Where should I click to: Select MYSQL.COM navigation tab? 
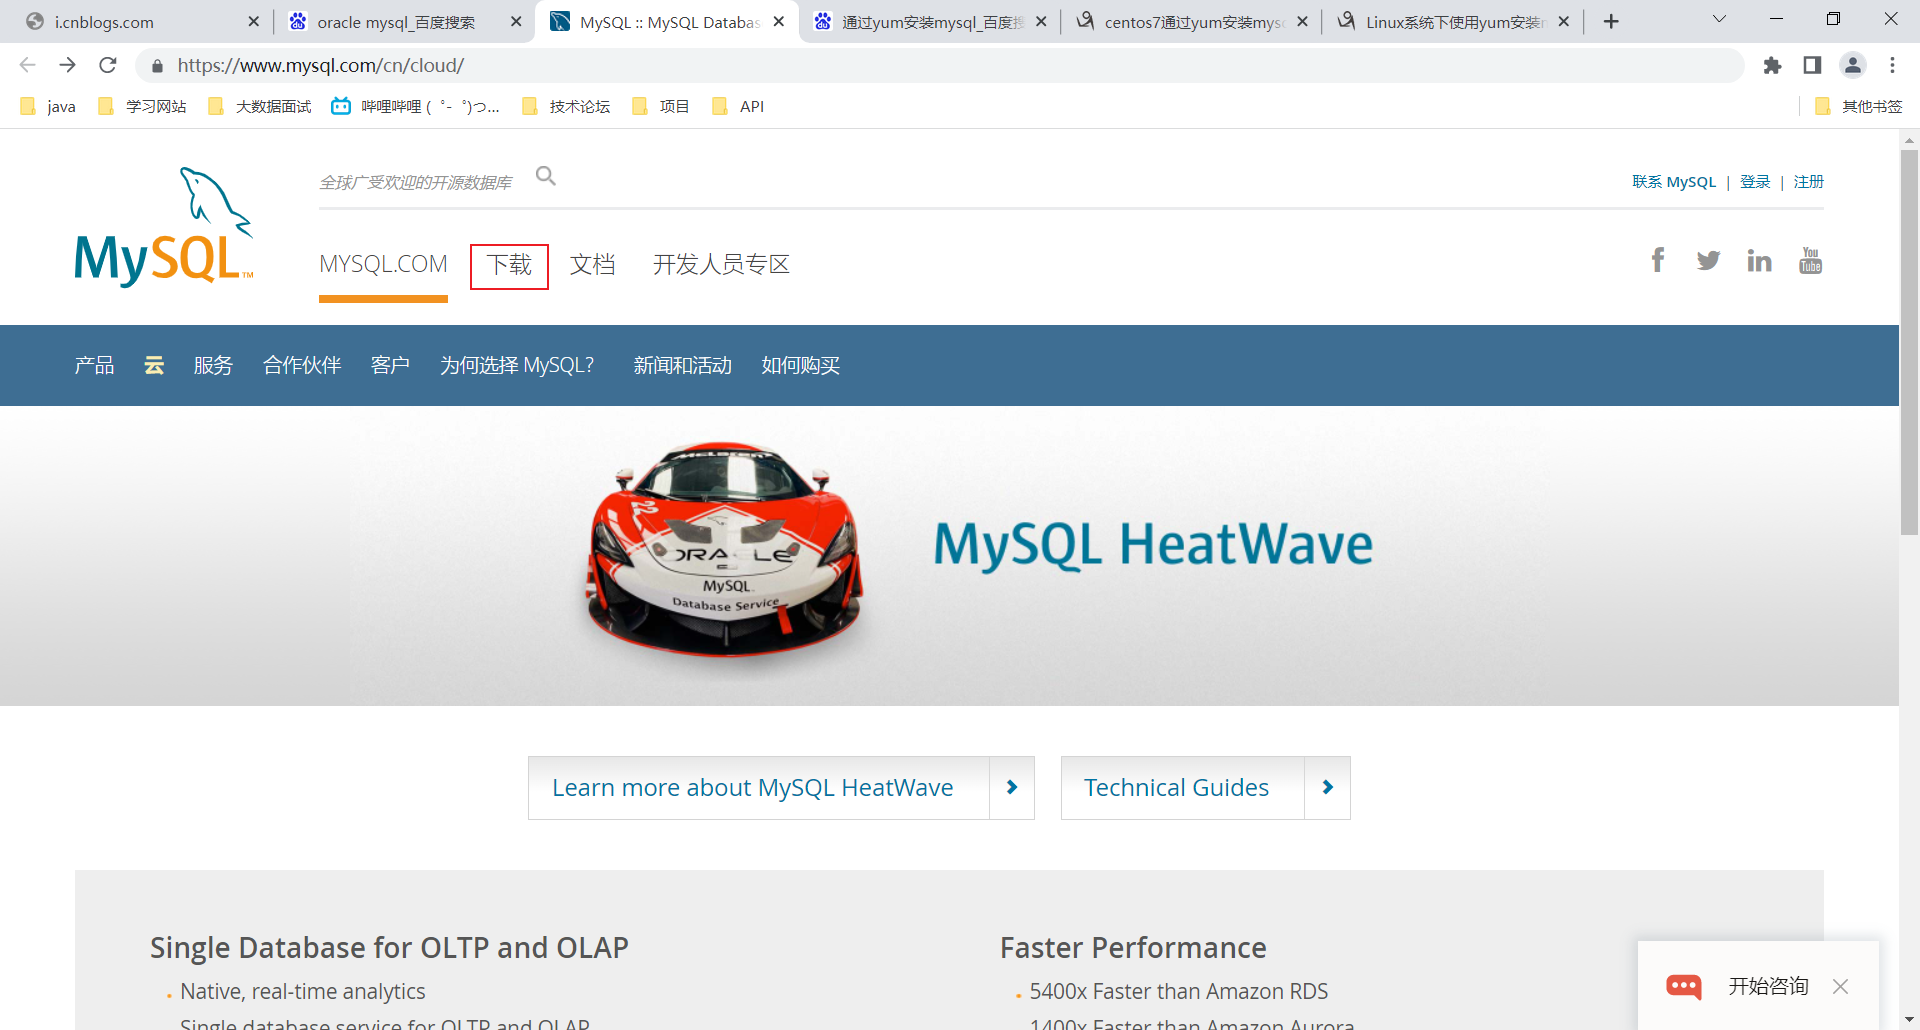tap(383, 264)
